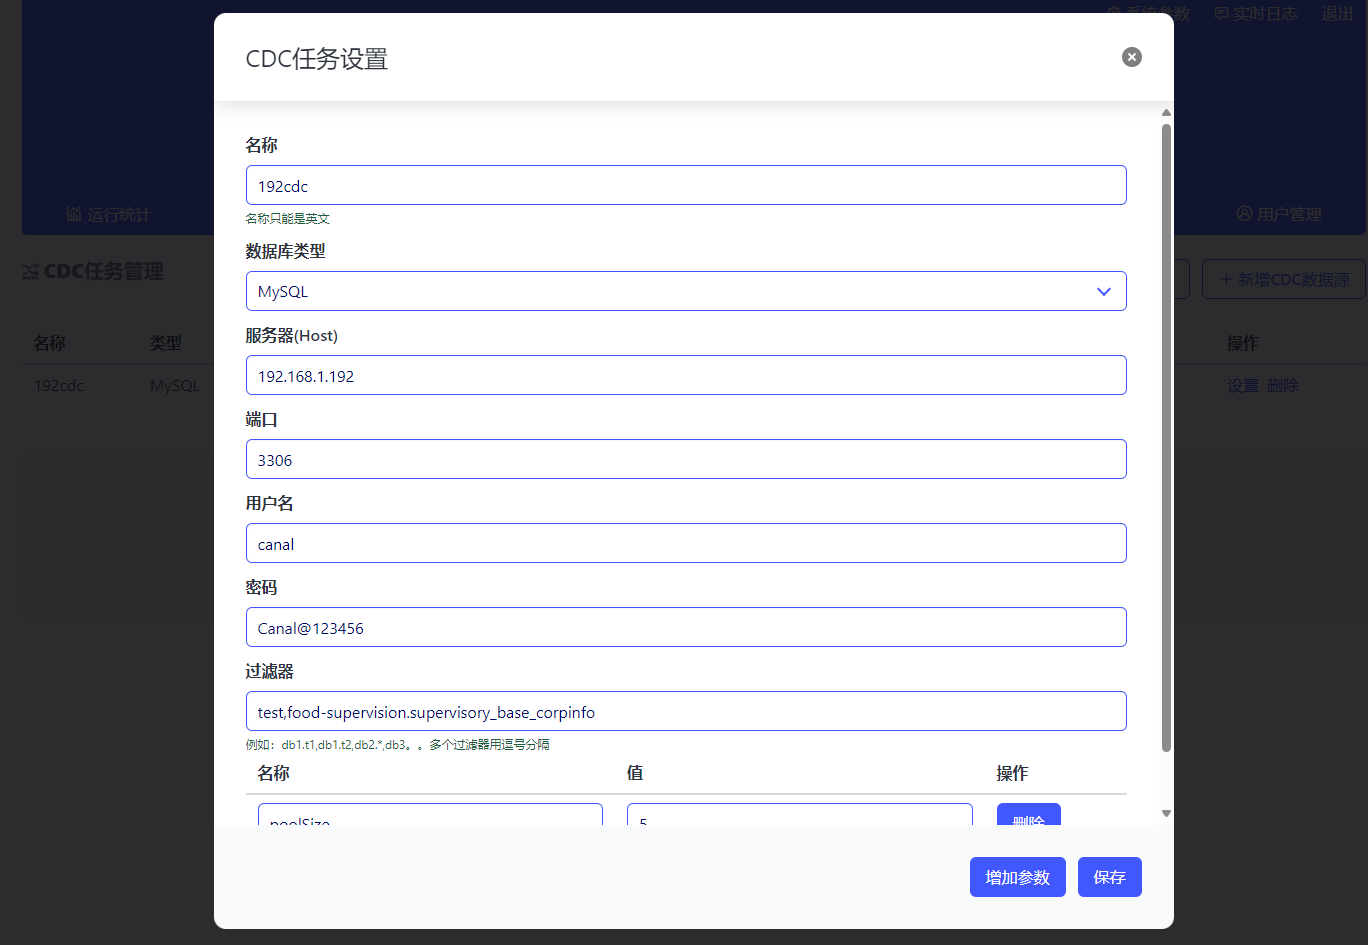Image resolution: width=1368 pixels, height=945 pixels.
Task: Click the 名称 field containing 192cdc
Action: pos(685,185)
